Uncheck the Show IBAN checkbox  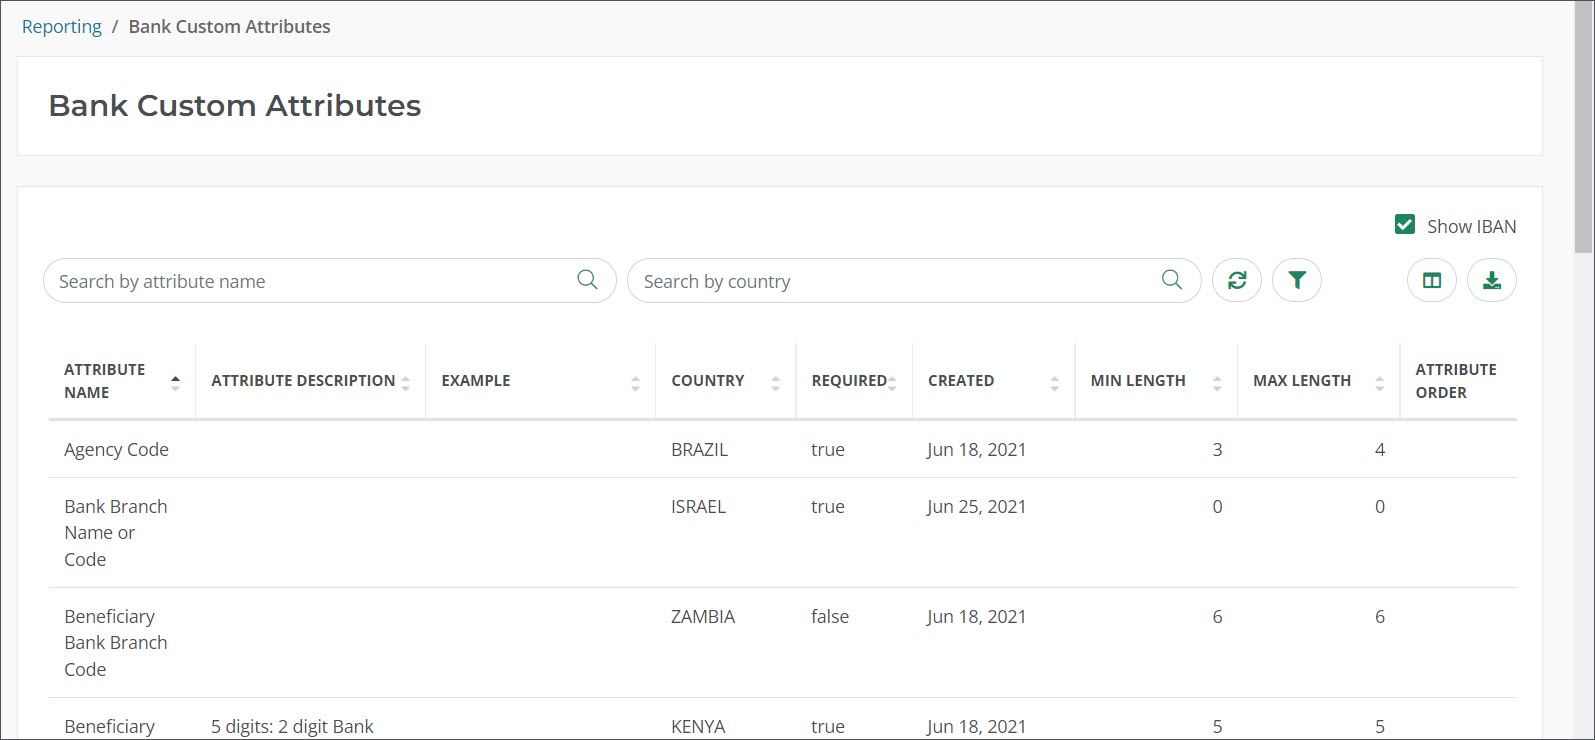[1405, 225]
